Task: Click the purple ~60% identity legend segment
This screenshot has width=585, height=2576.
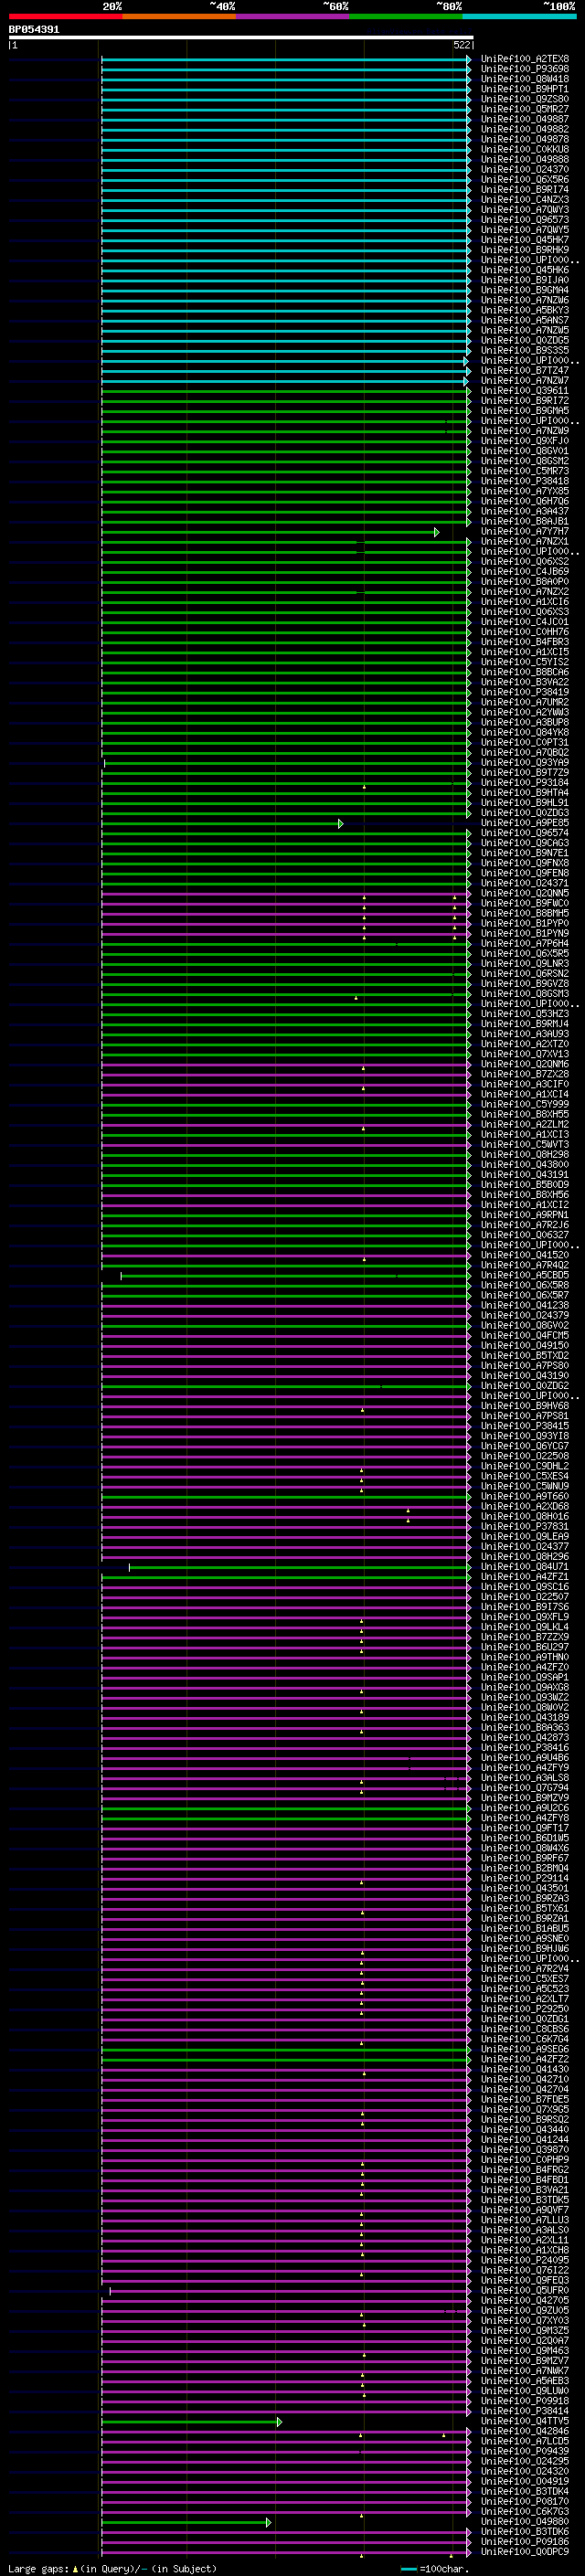Action: [293, 16]
